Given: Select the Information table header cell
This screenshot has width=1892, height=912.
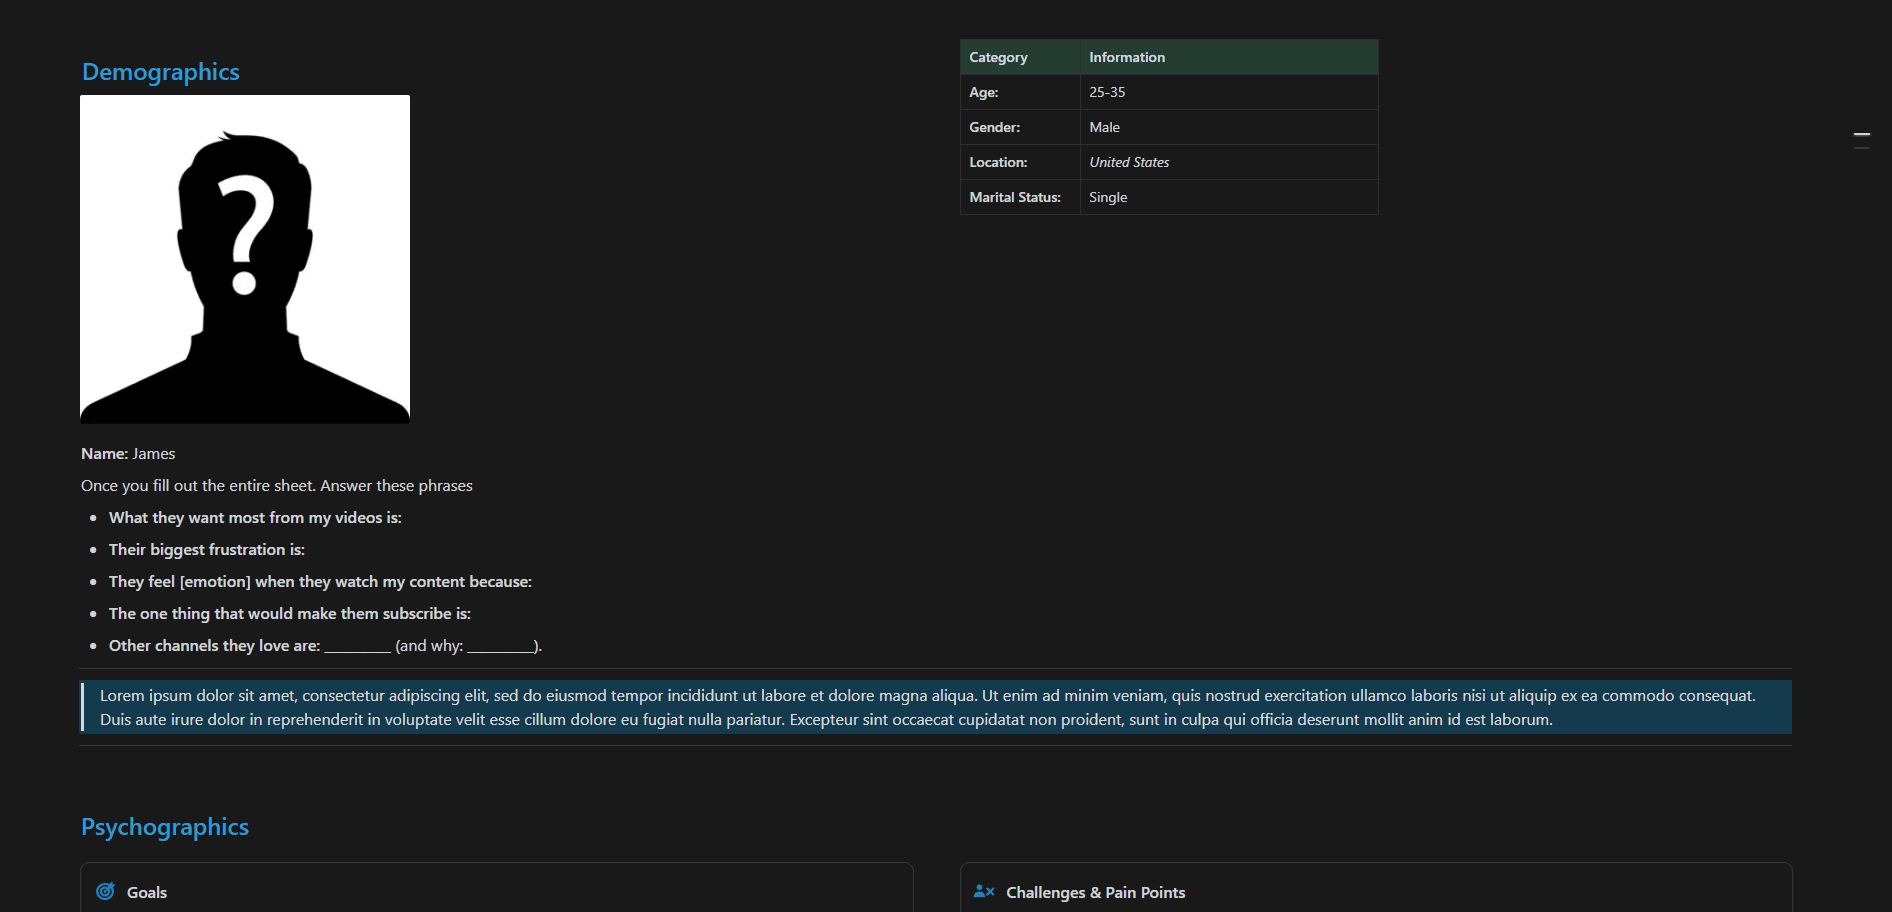Looking at the screenshot, I should tap(1127, 57).
